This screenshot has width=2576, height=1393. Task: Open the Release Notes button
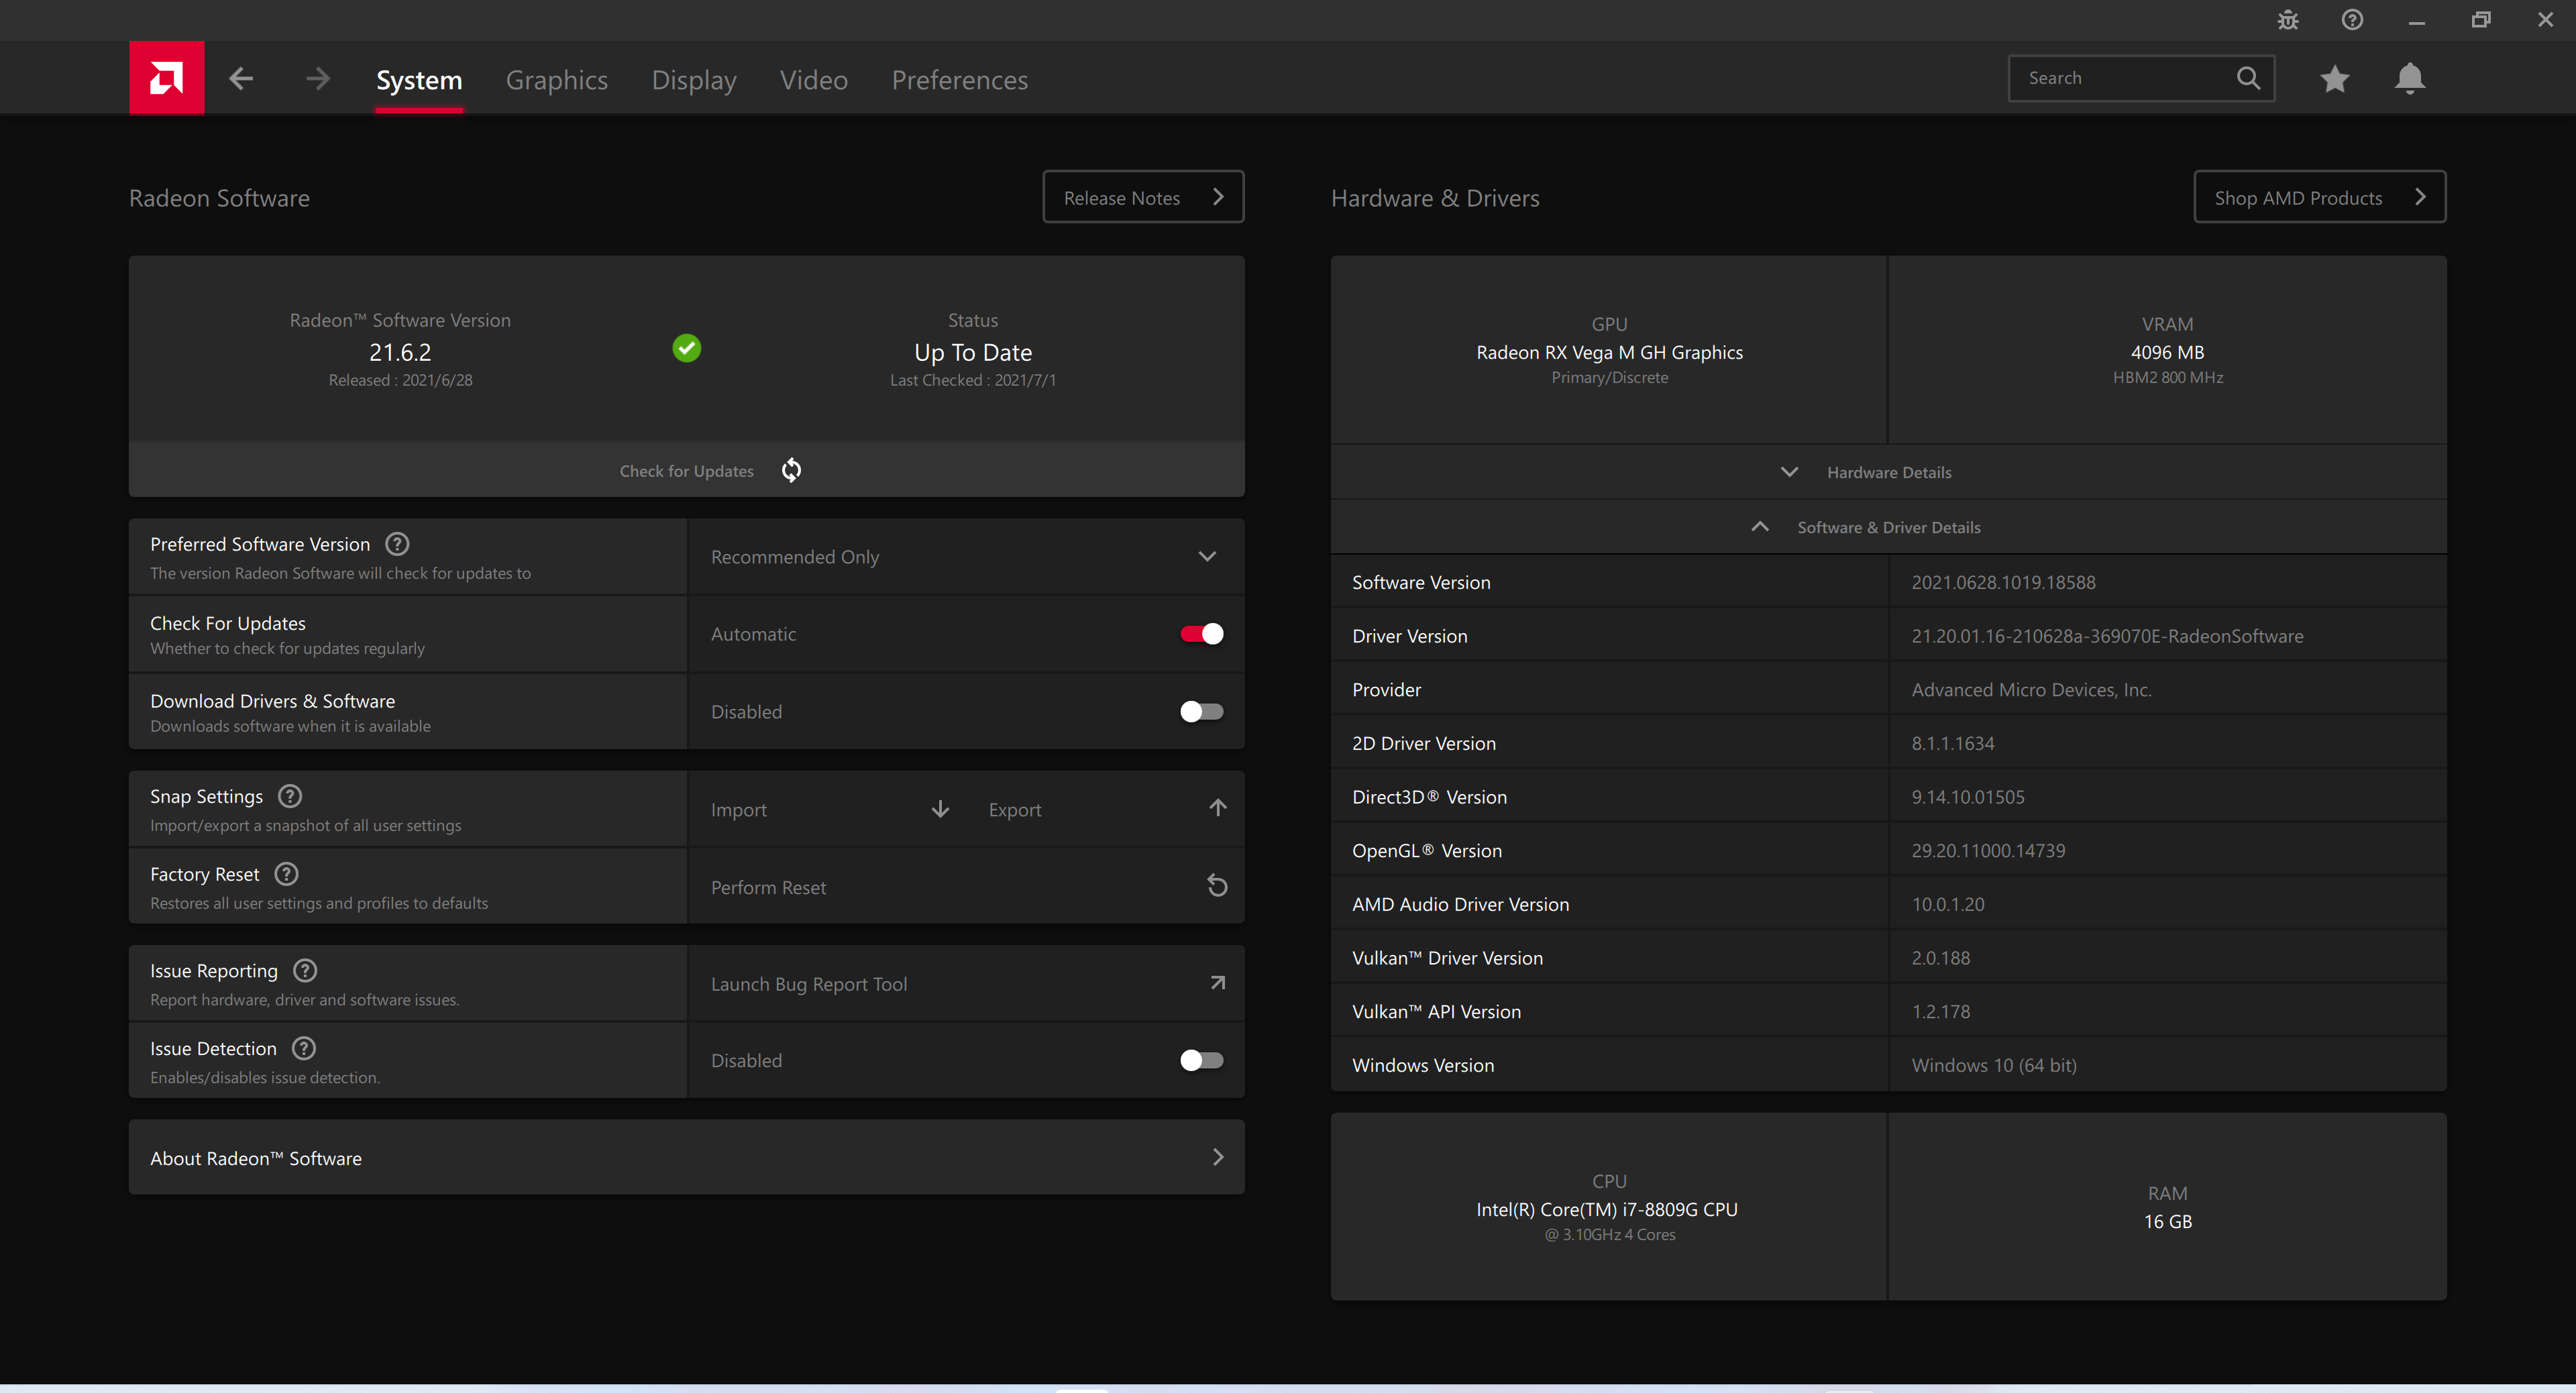click(x=1142, y=197)
